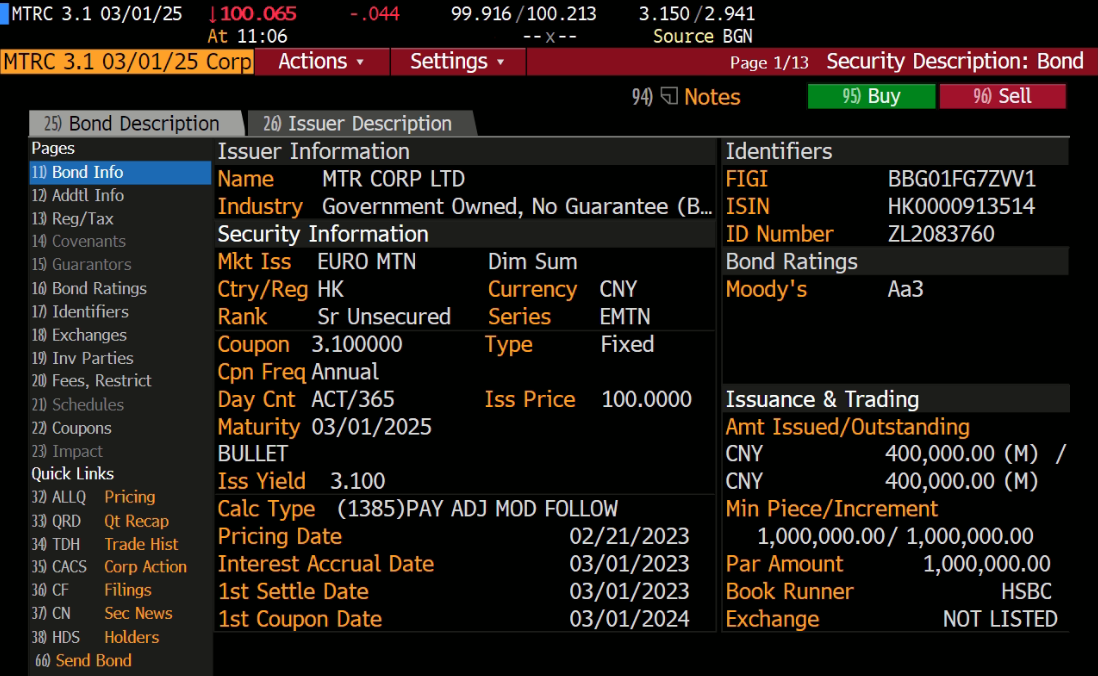The height and width of the screenshot is (676, 1098).
Task: Click the issuer name MTR CORP LTD
Action: click(393, 179)
